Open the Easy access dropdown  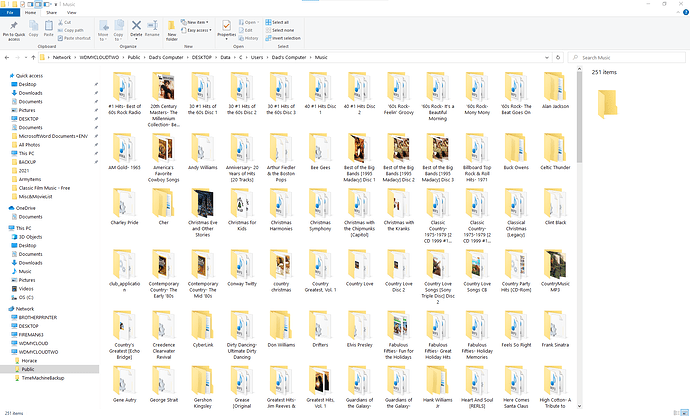coord(196,30)
